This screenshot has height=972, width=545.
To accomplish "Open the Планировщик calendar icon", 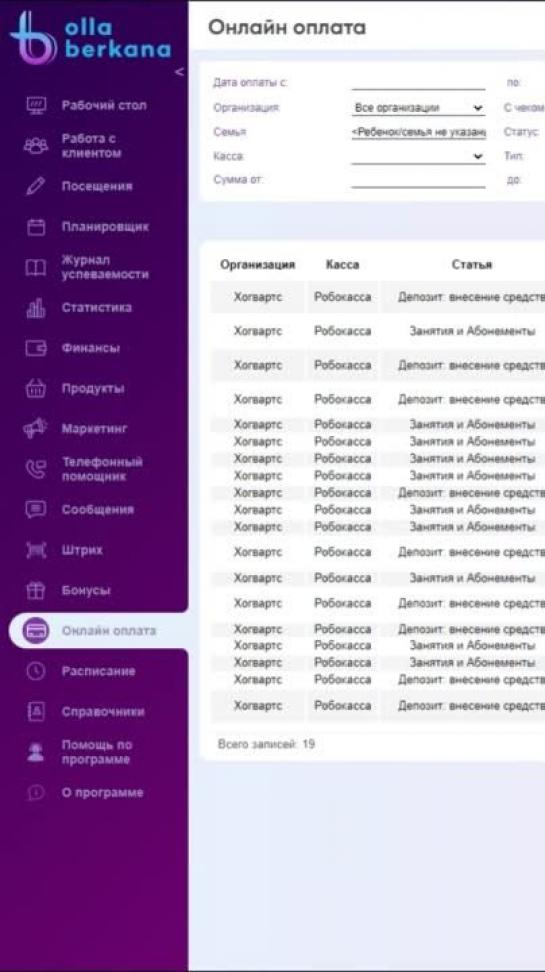I will click(32, 227).
